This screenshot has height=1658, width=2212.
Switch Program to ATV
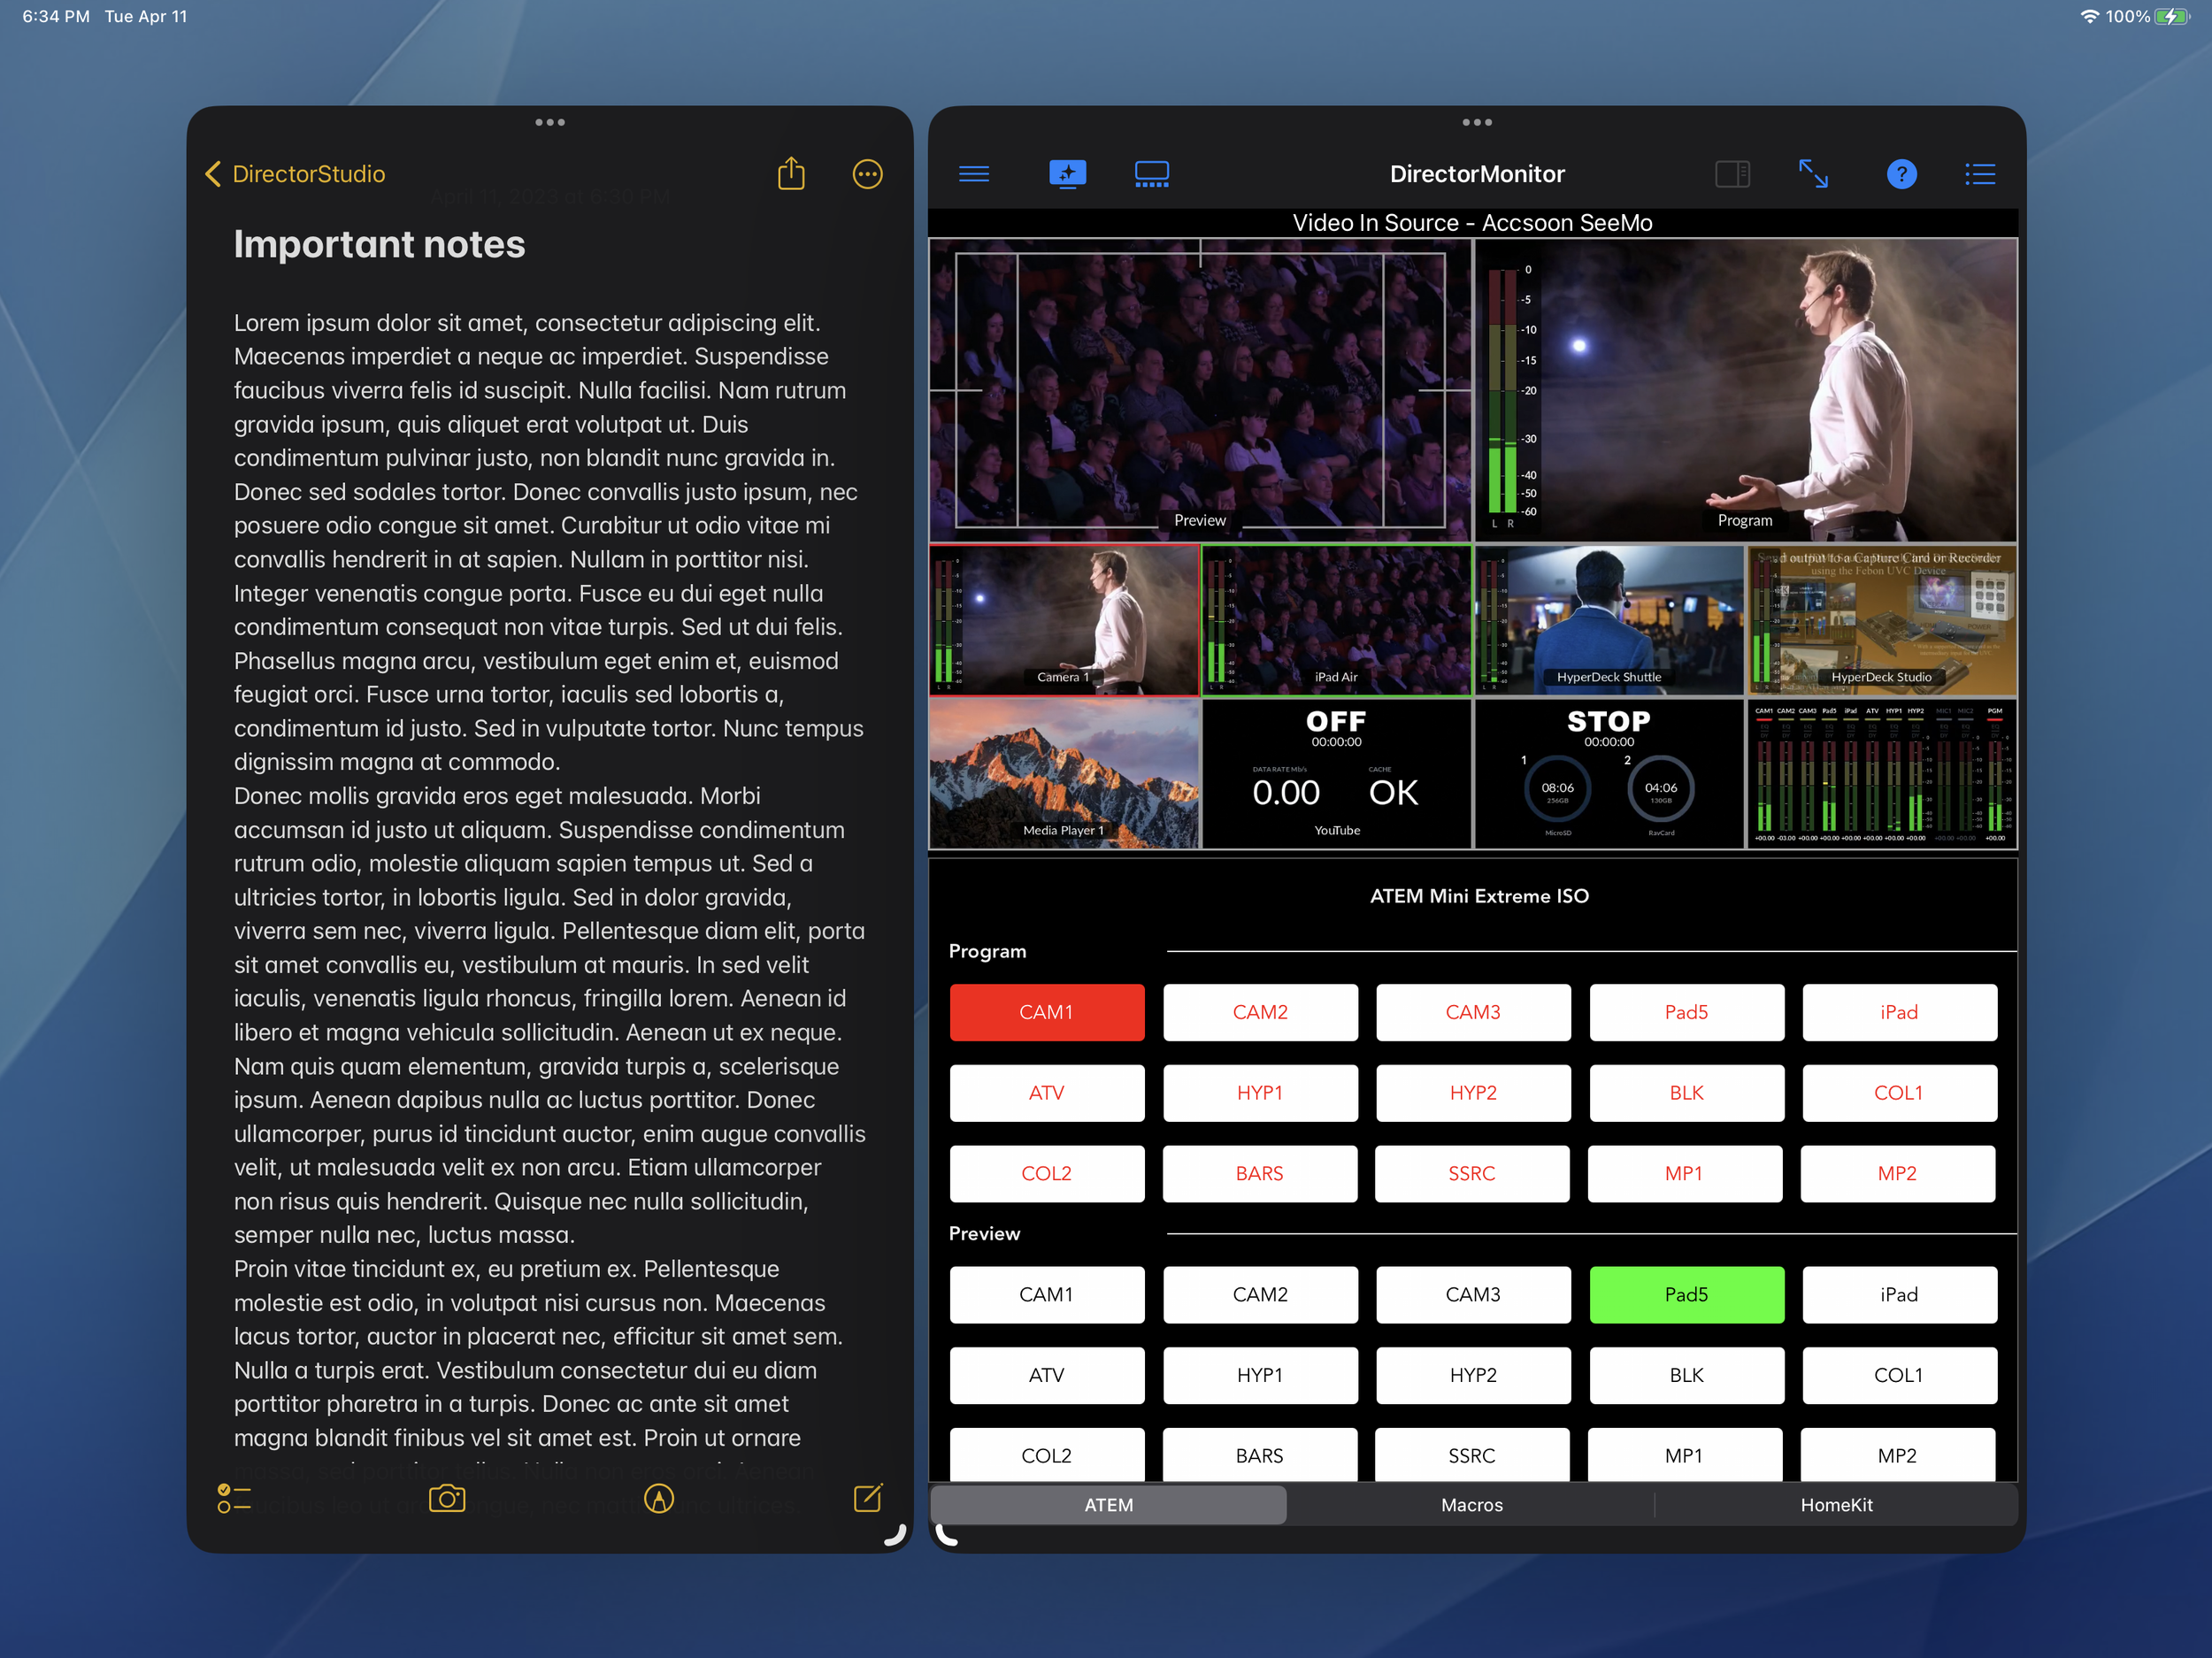1047,1093
